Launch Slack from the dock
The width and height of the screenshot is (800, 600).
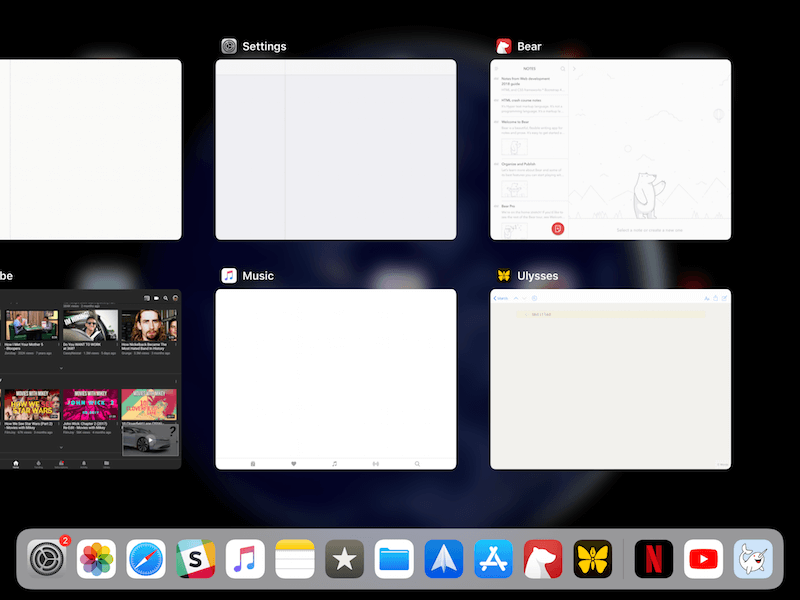click(196, 560)
